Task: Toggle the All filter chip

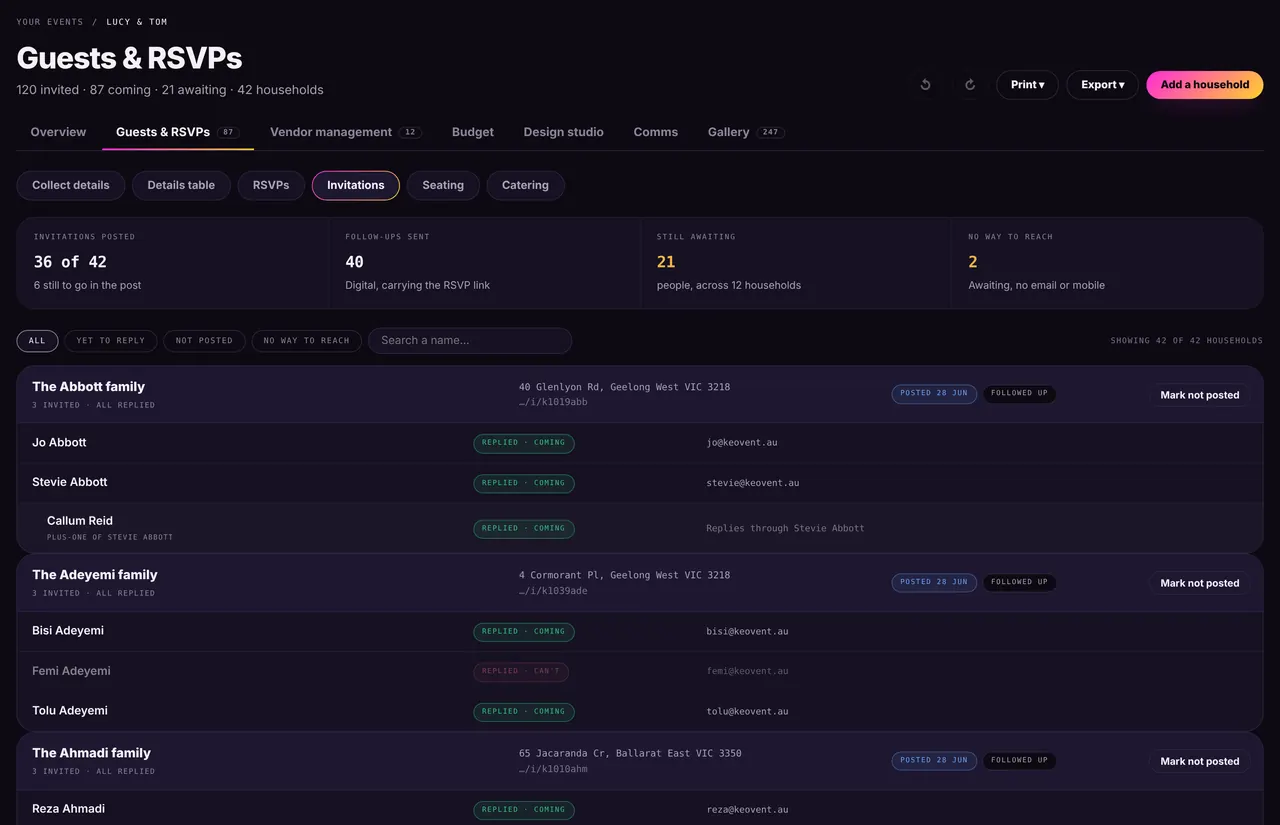Action: [x=37, y=341]
